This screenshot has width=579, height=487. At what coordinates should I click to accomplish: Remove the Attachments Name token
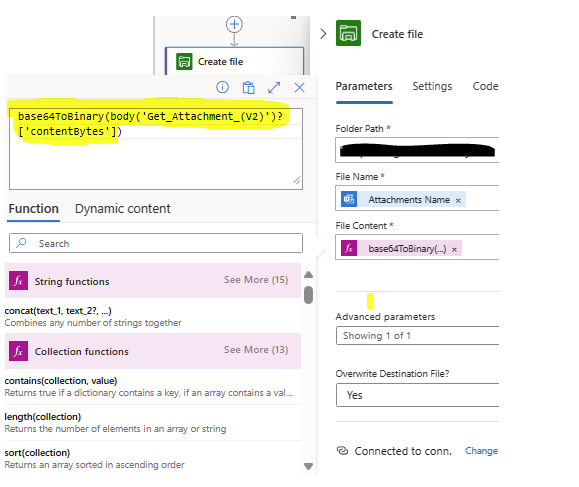click(458, 200)
